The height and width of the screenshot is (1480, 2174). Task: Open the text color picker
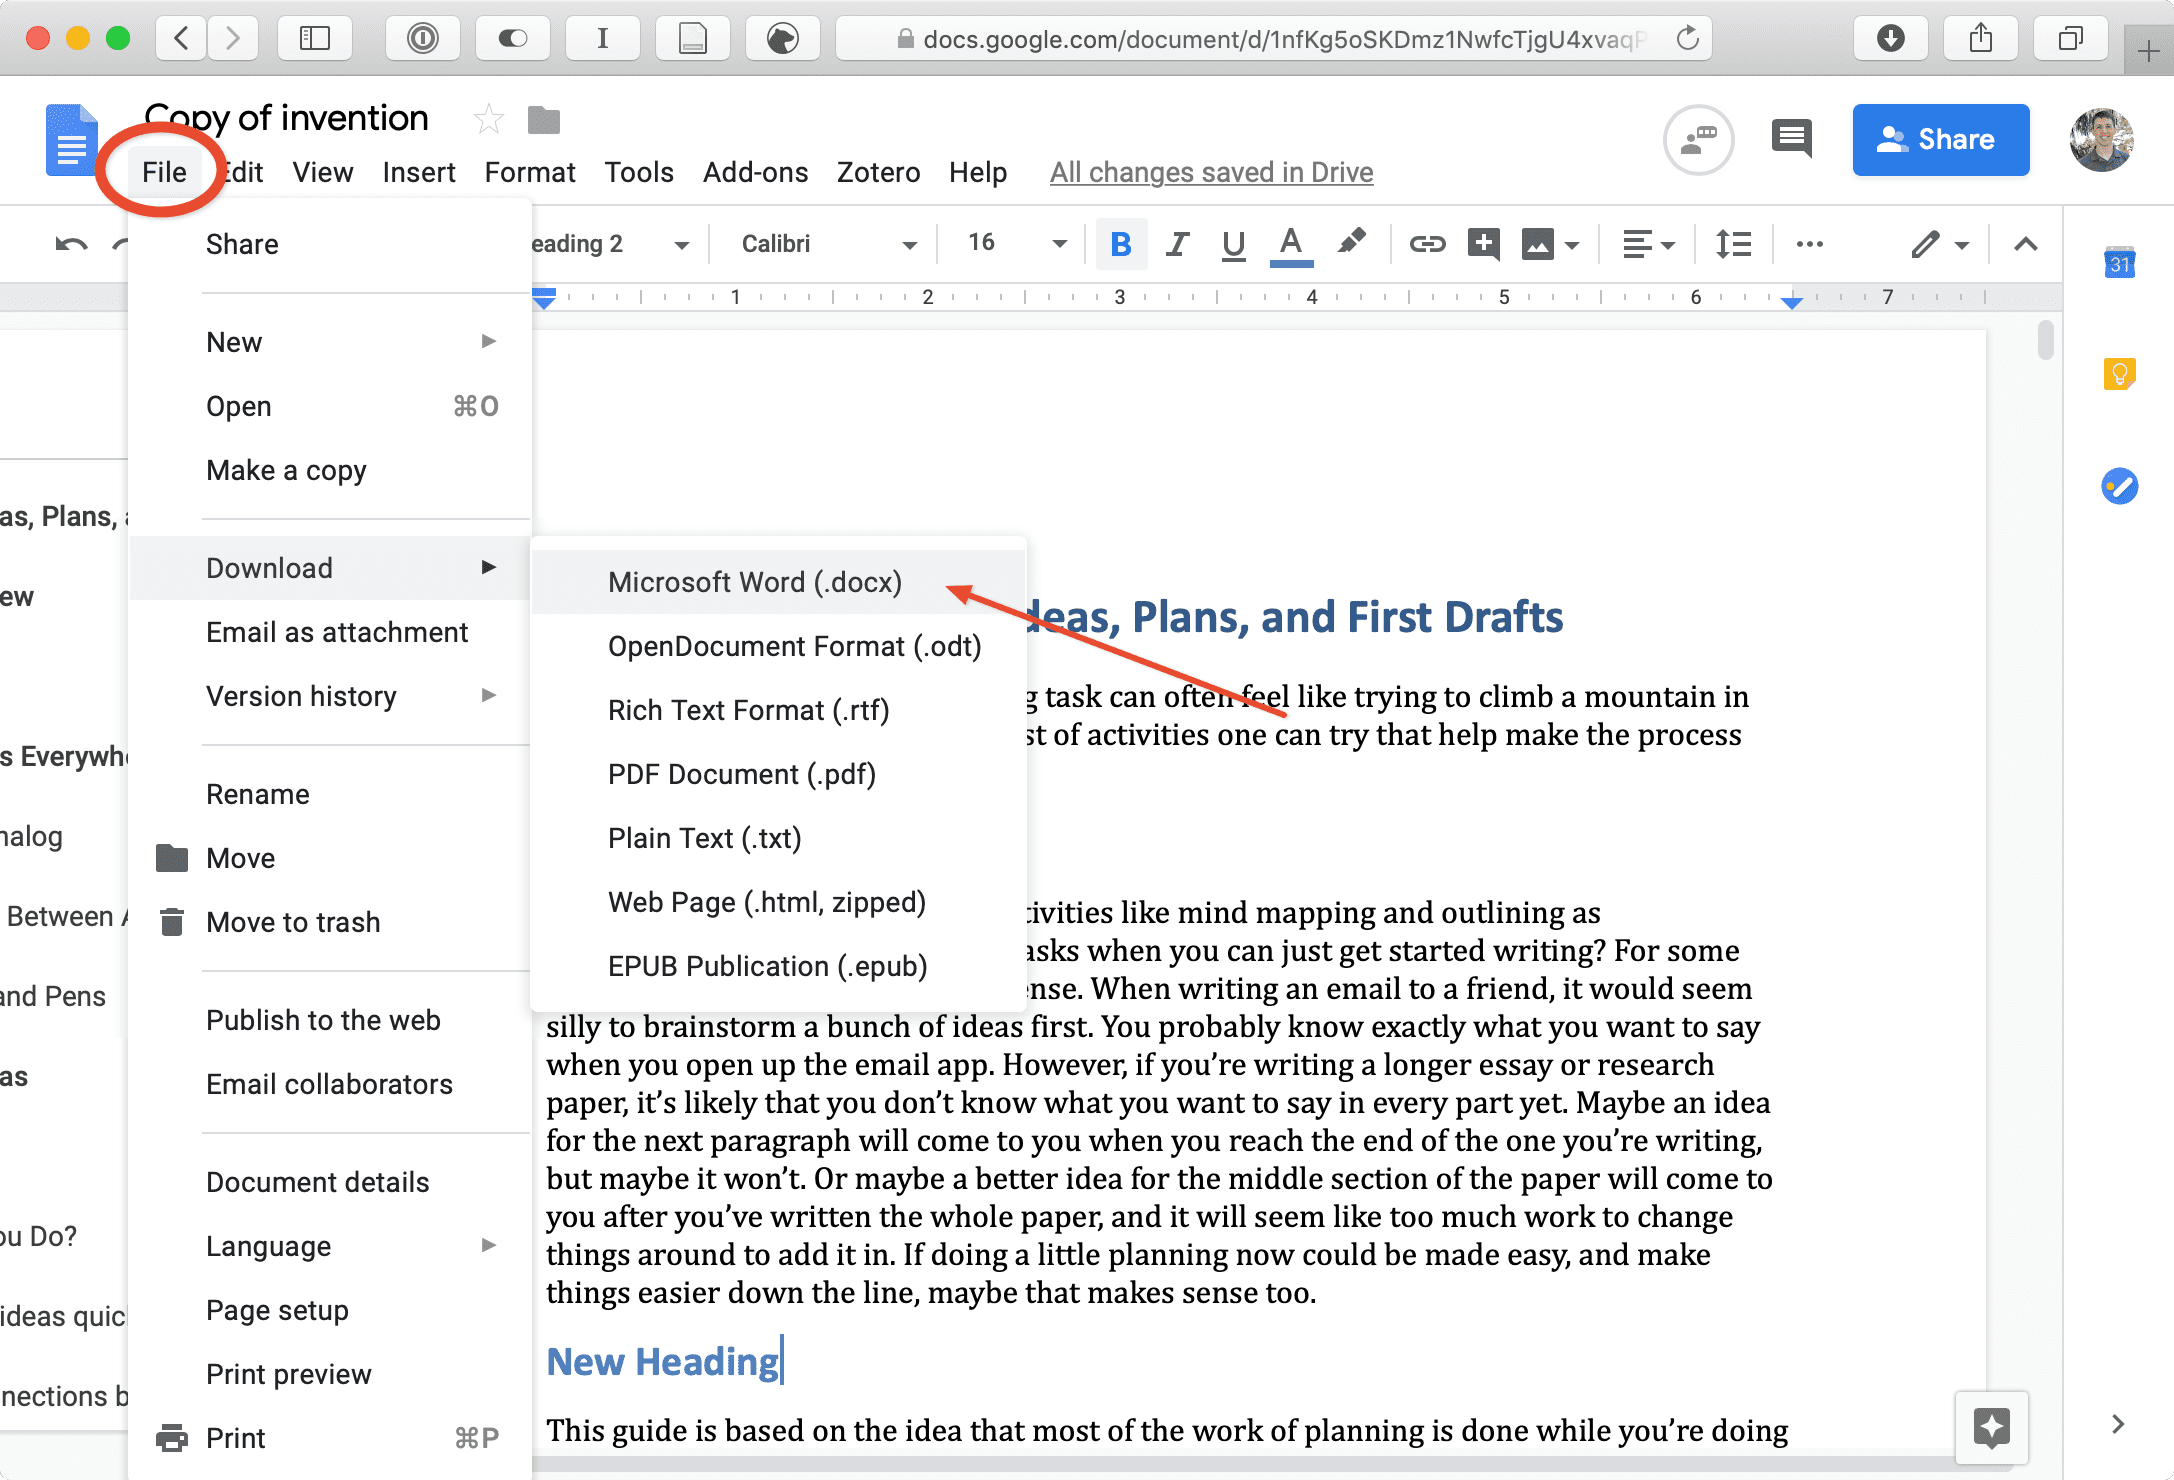1291,244
